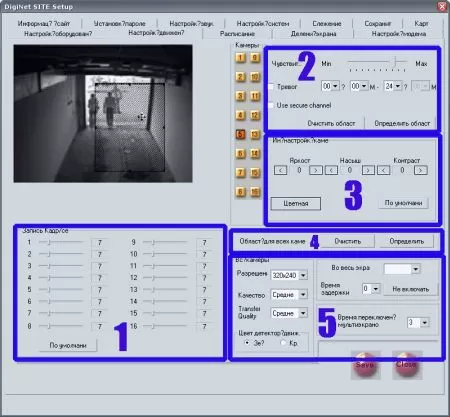This screenshot has height=417, width=450.
Task: Select camera 3 button
Action: click(x=240, y=96)
